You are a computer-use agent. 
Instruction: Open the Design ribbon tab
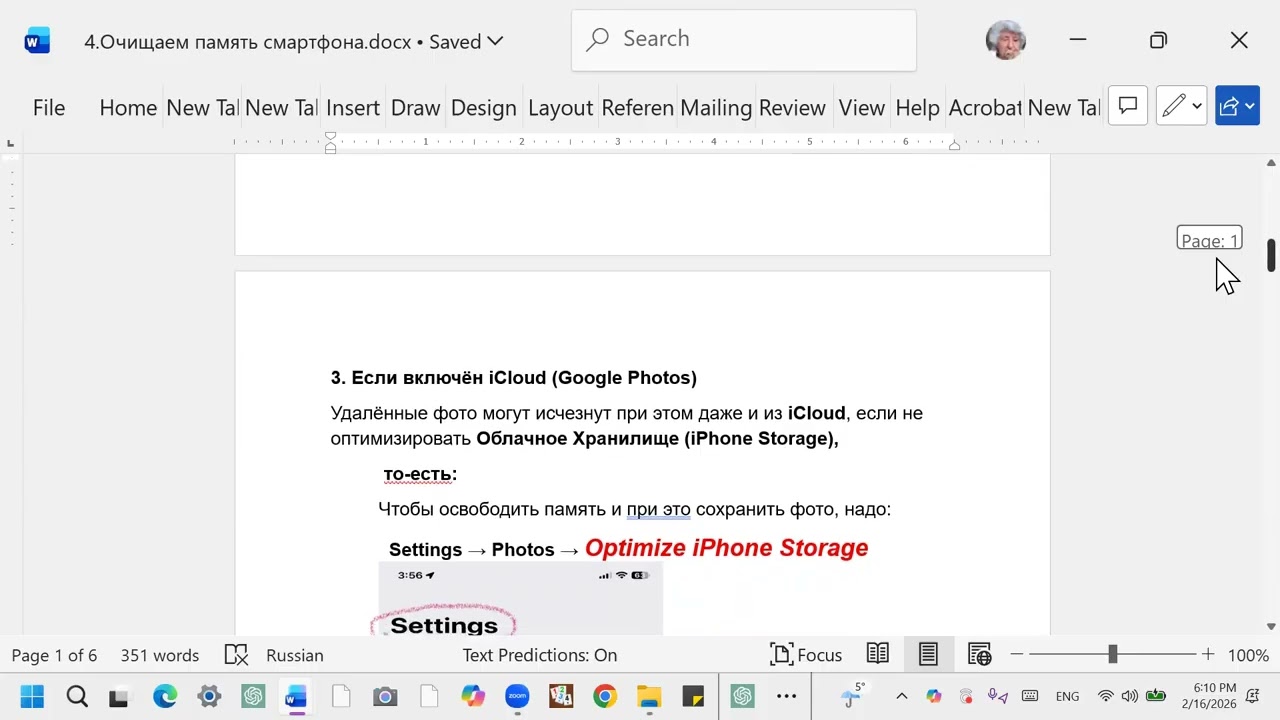click(x=484, y=108)
